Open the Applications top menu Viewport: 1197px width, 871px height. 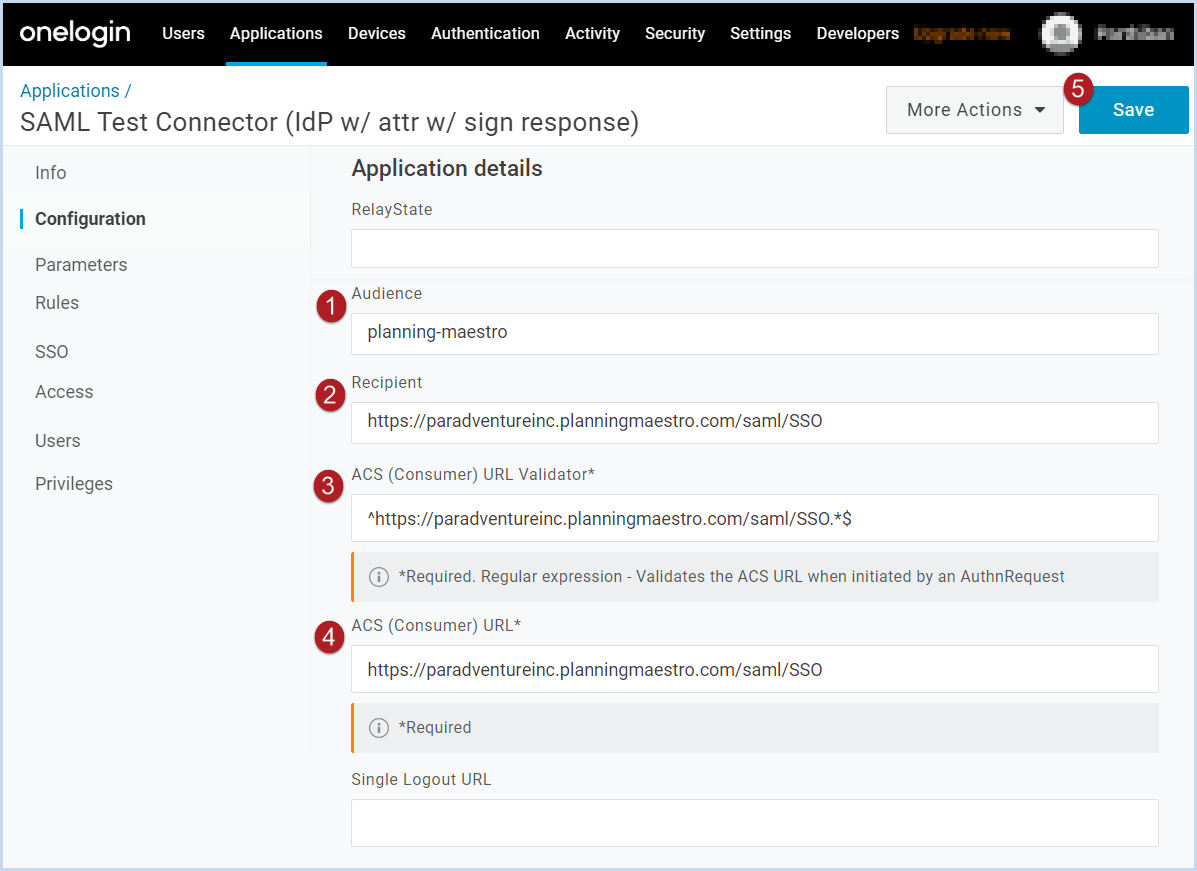[x=276, y=34]
